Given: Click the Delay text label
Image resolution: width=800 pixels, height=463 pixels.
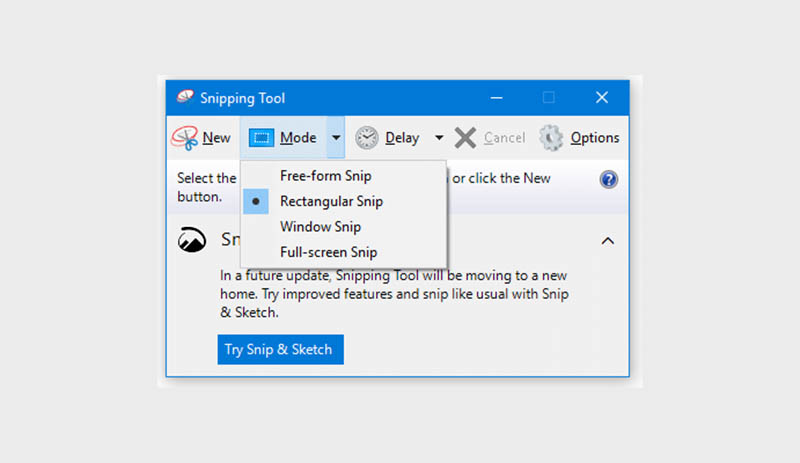Looking at the screenshot, I should 402,138.
